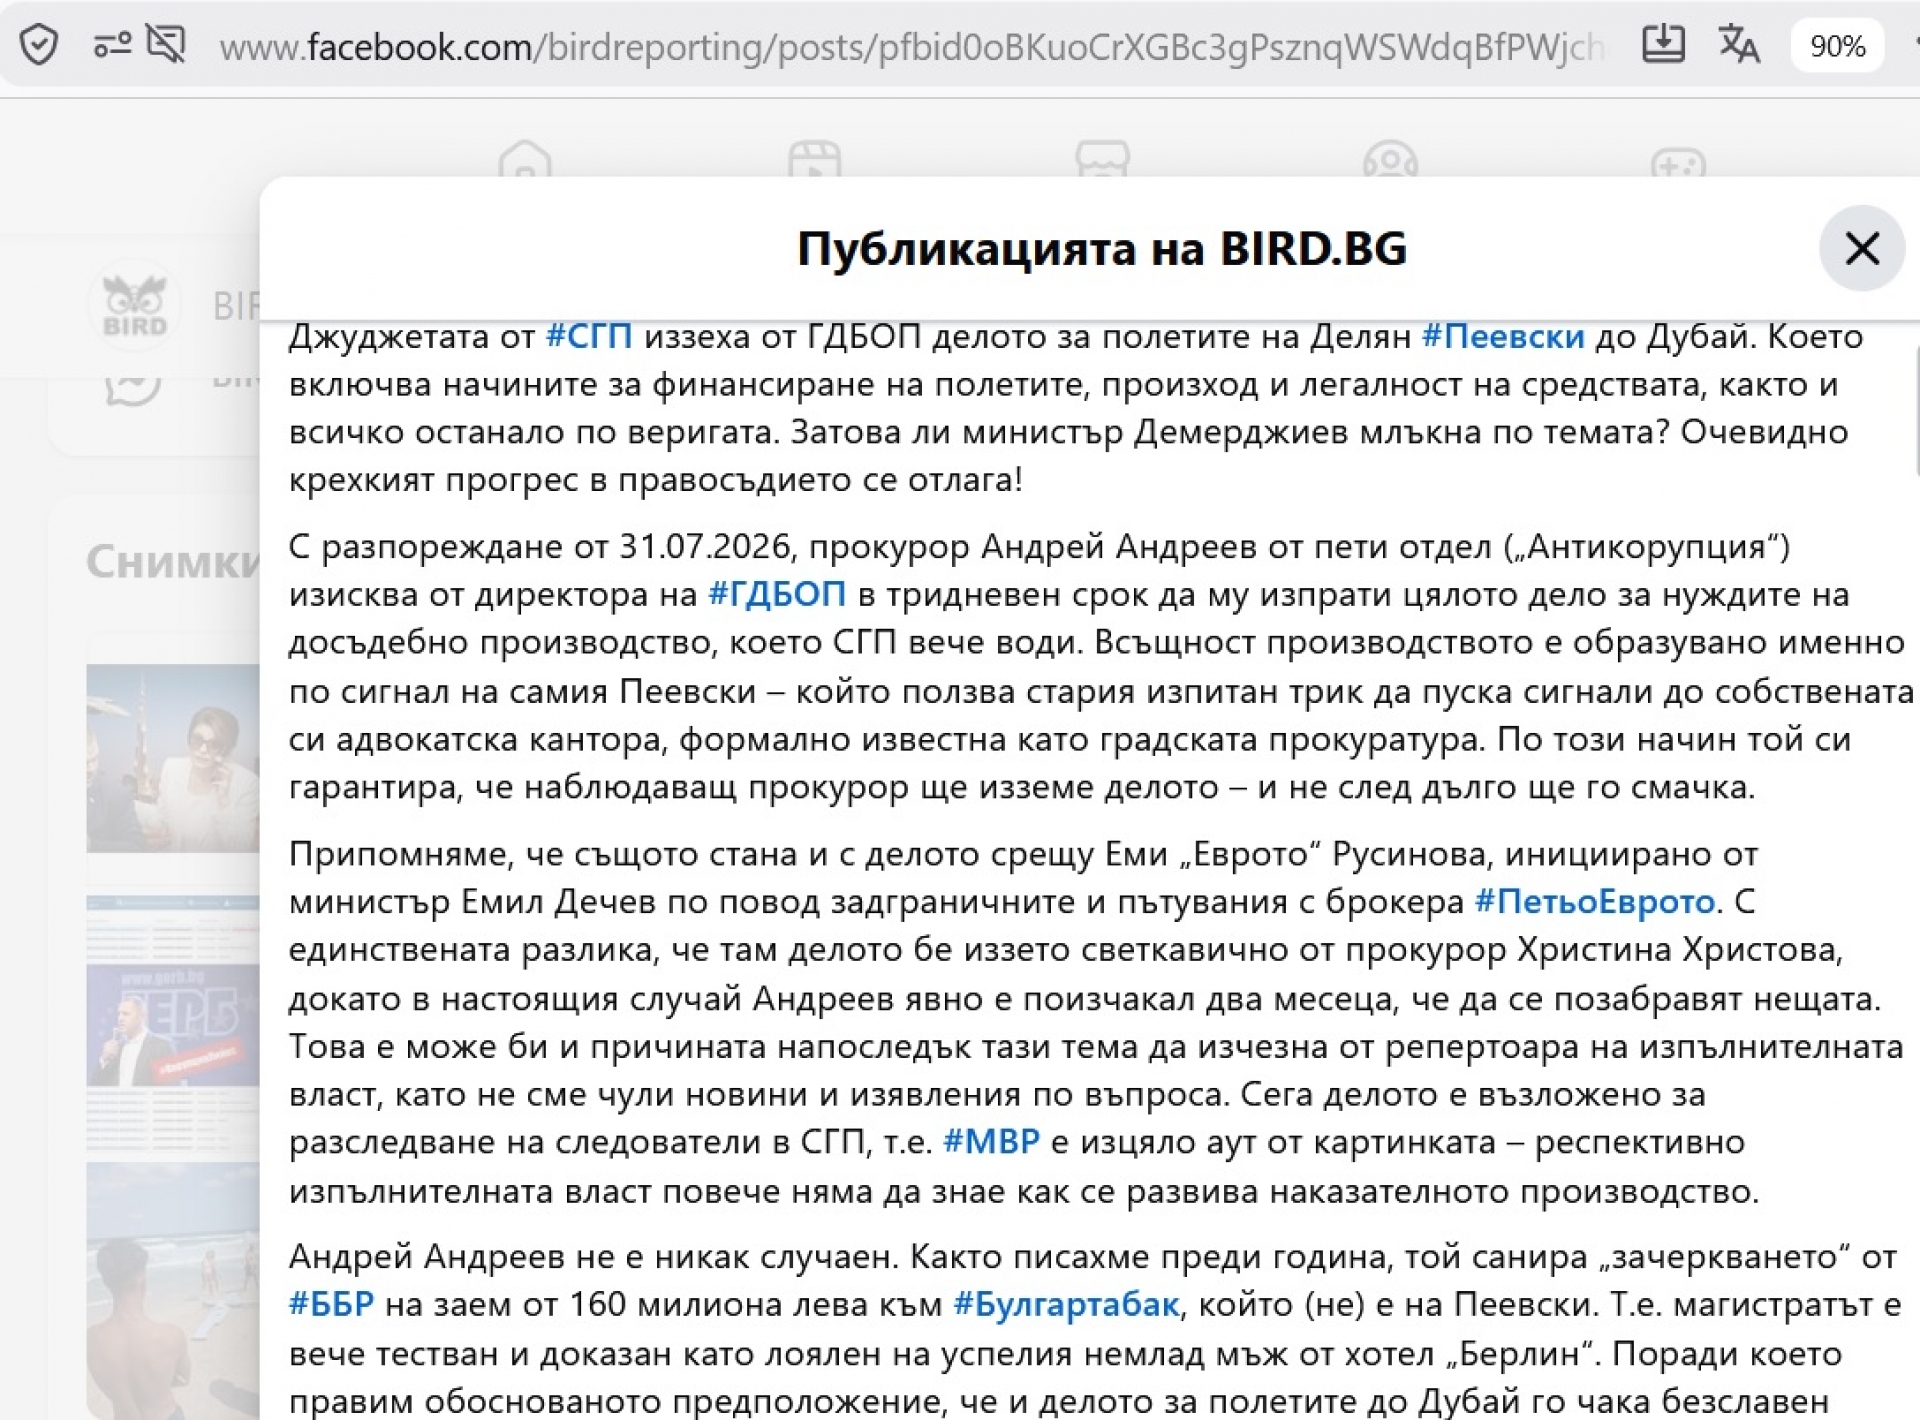Open the GERB event photo thumbnail
This screenshot has height=1420, width=1920.
click(x=173, y=1024)
